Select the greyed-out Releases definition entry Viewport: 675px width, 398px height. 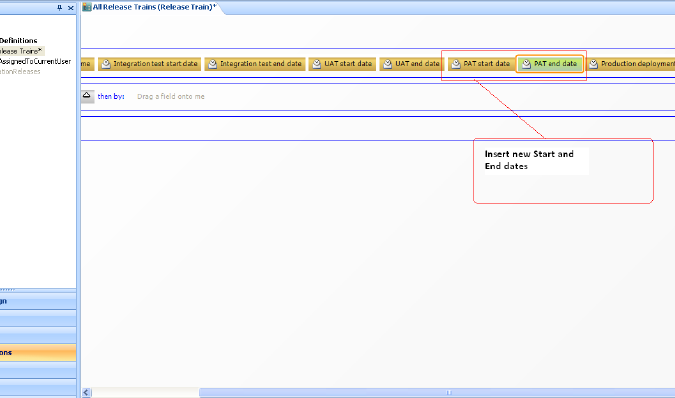(20, 71)
